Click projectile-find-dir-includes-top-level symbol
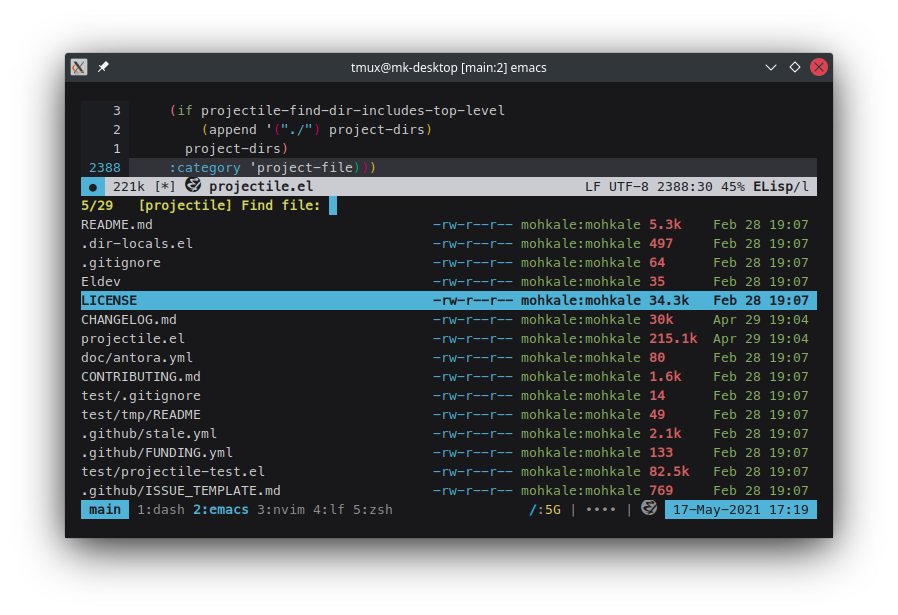898x615 pixels. click(353, 111)
